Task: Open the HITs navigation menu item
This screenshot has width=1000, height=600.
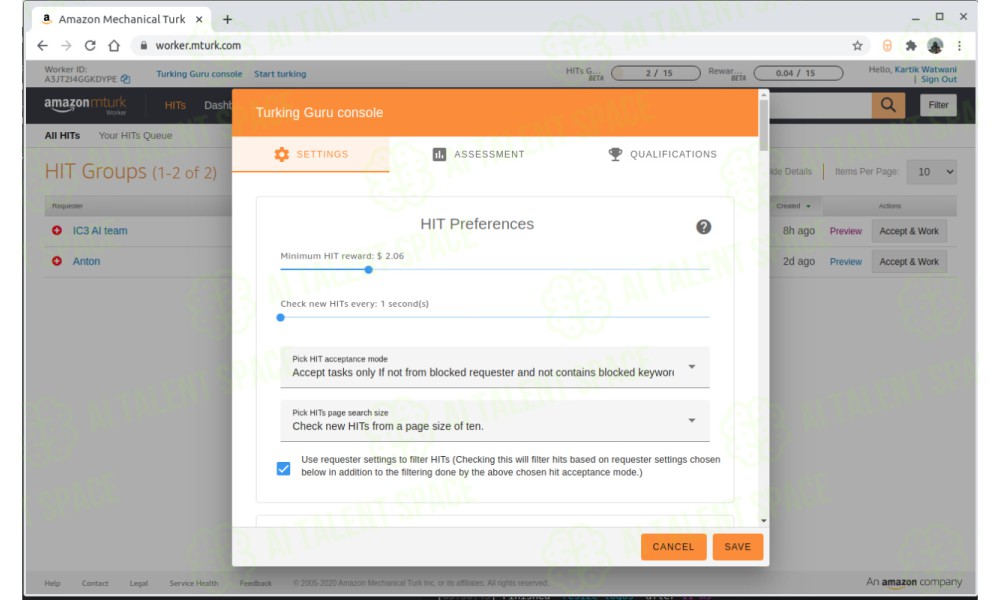Action: point(175,105)
